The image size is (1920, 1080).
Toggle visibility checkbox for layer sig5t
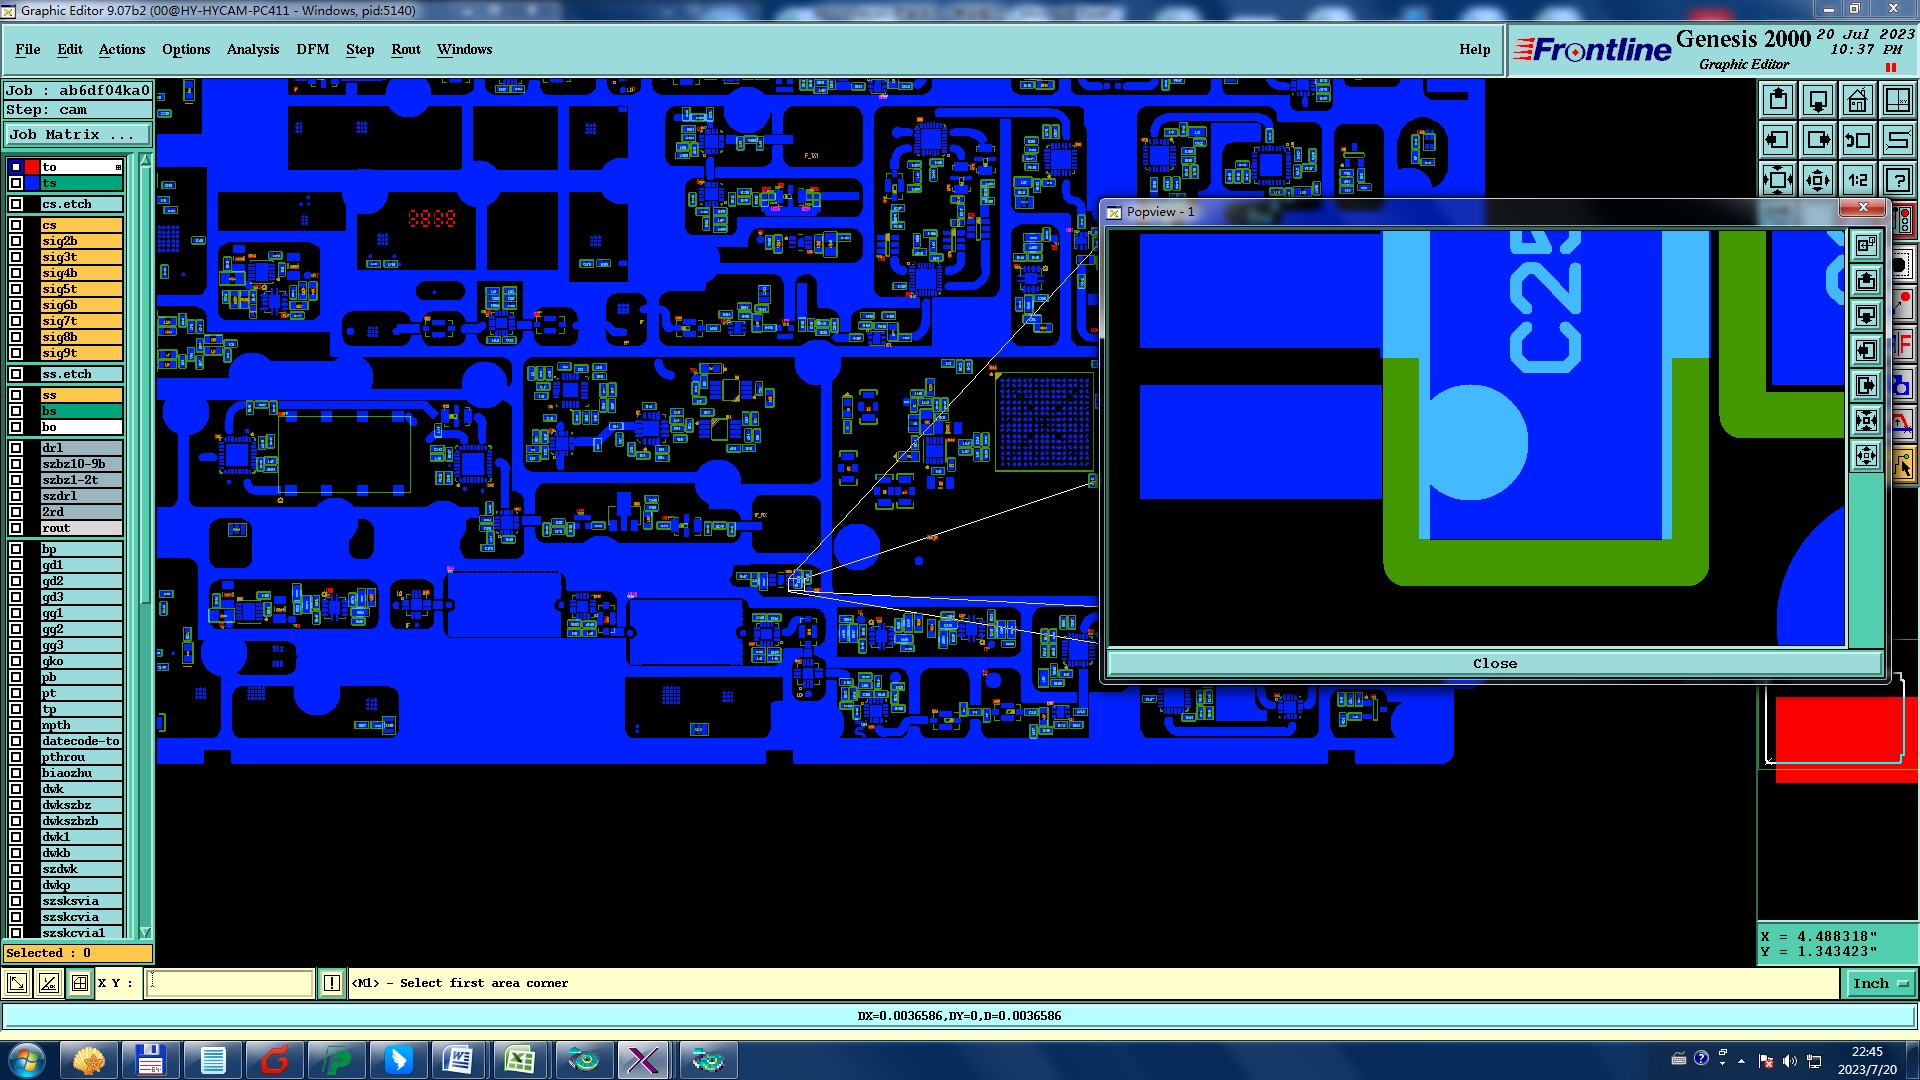16,289
